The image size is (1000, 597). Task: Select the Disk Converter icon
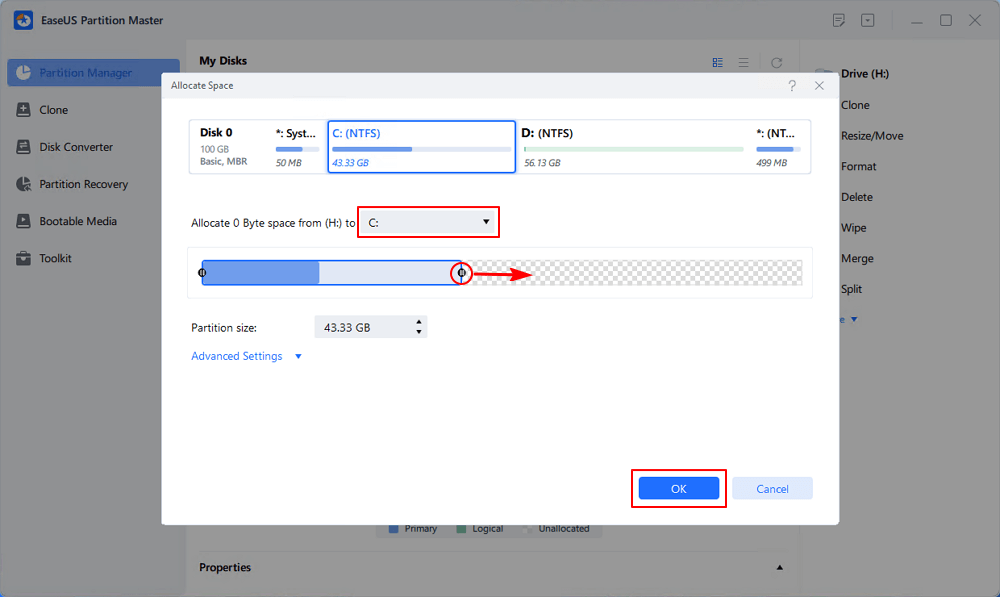[x=24, y=147]
